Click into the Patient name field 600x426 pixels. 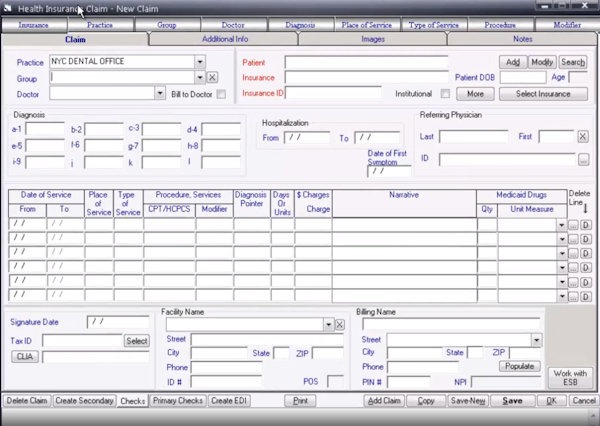[365, 62]
